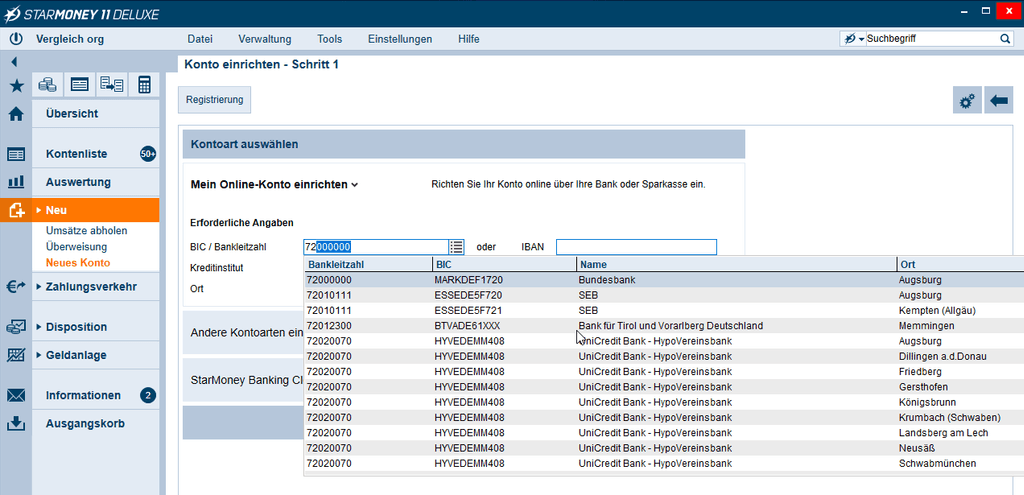This screenshot has height=495, width=1024.
Task: Select HypoVereinsbank Königsbrunn row
Action: tap(664, 402)
